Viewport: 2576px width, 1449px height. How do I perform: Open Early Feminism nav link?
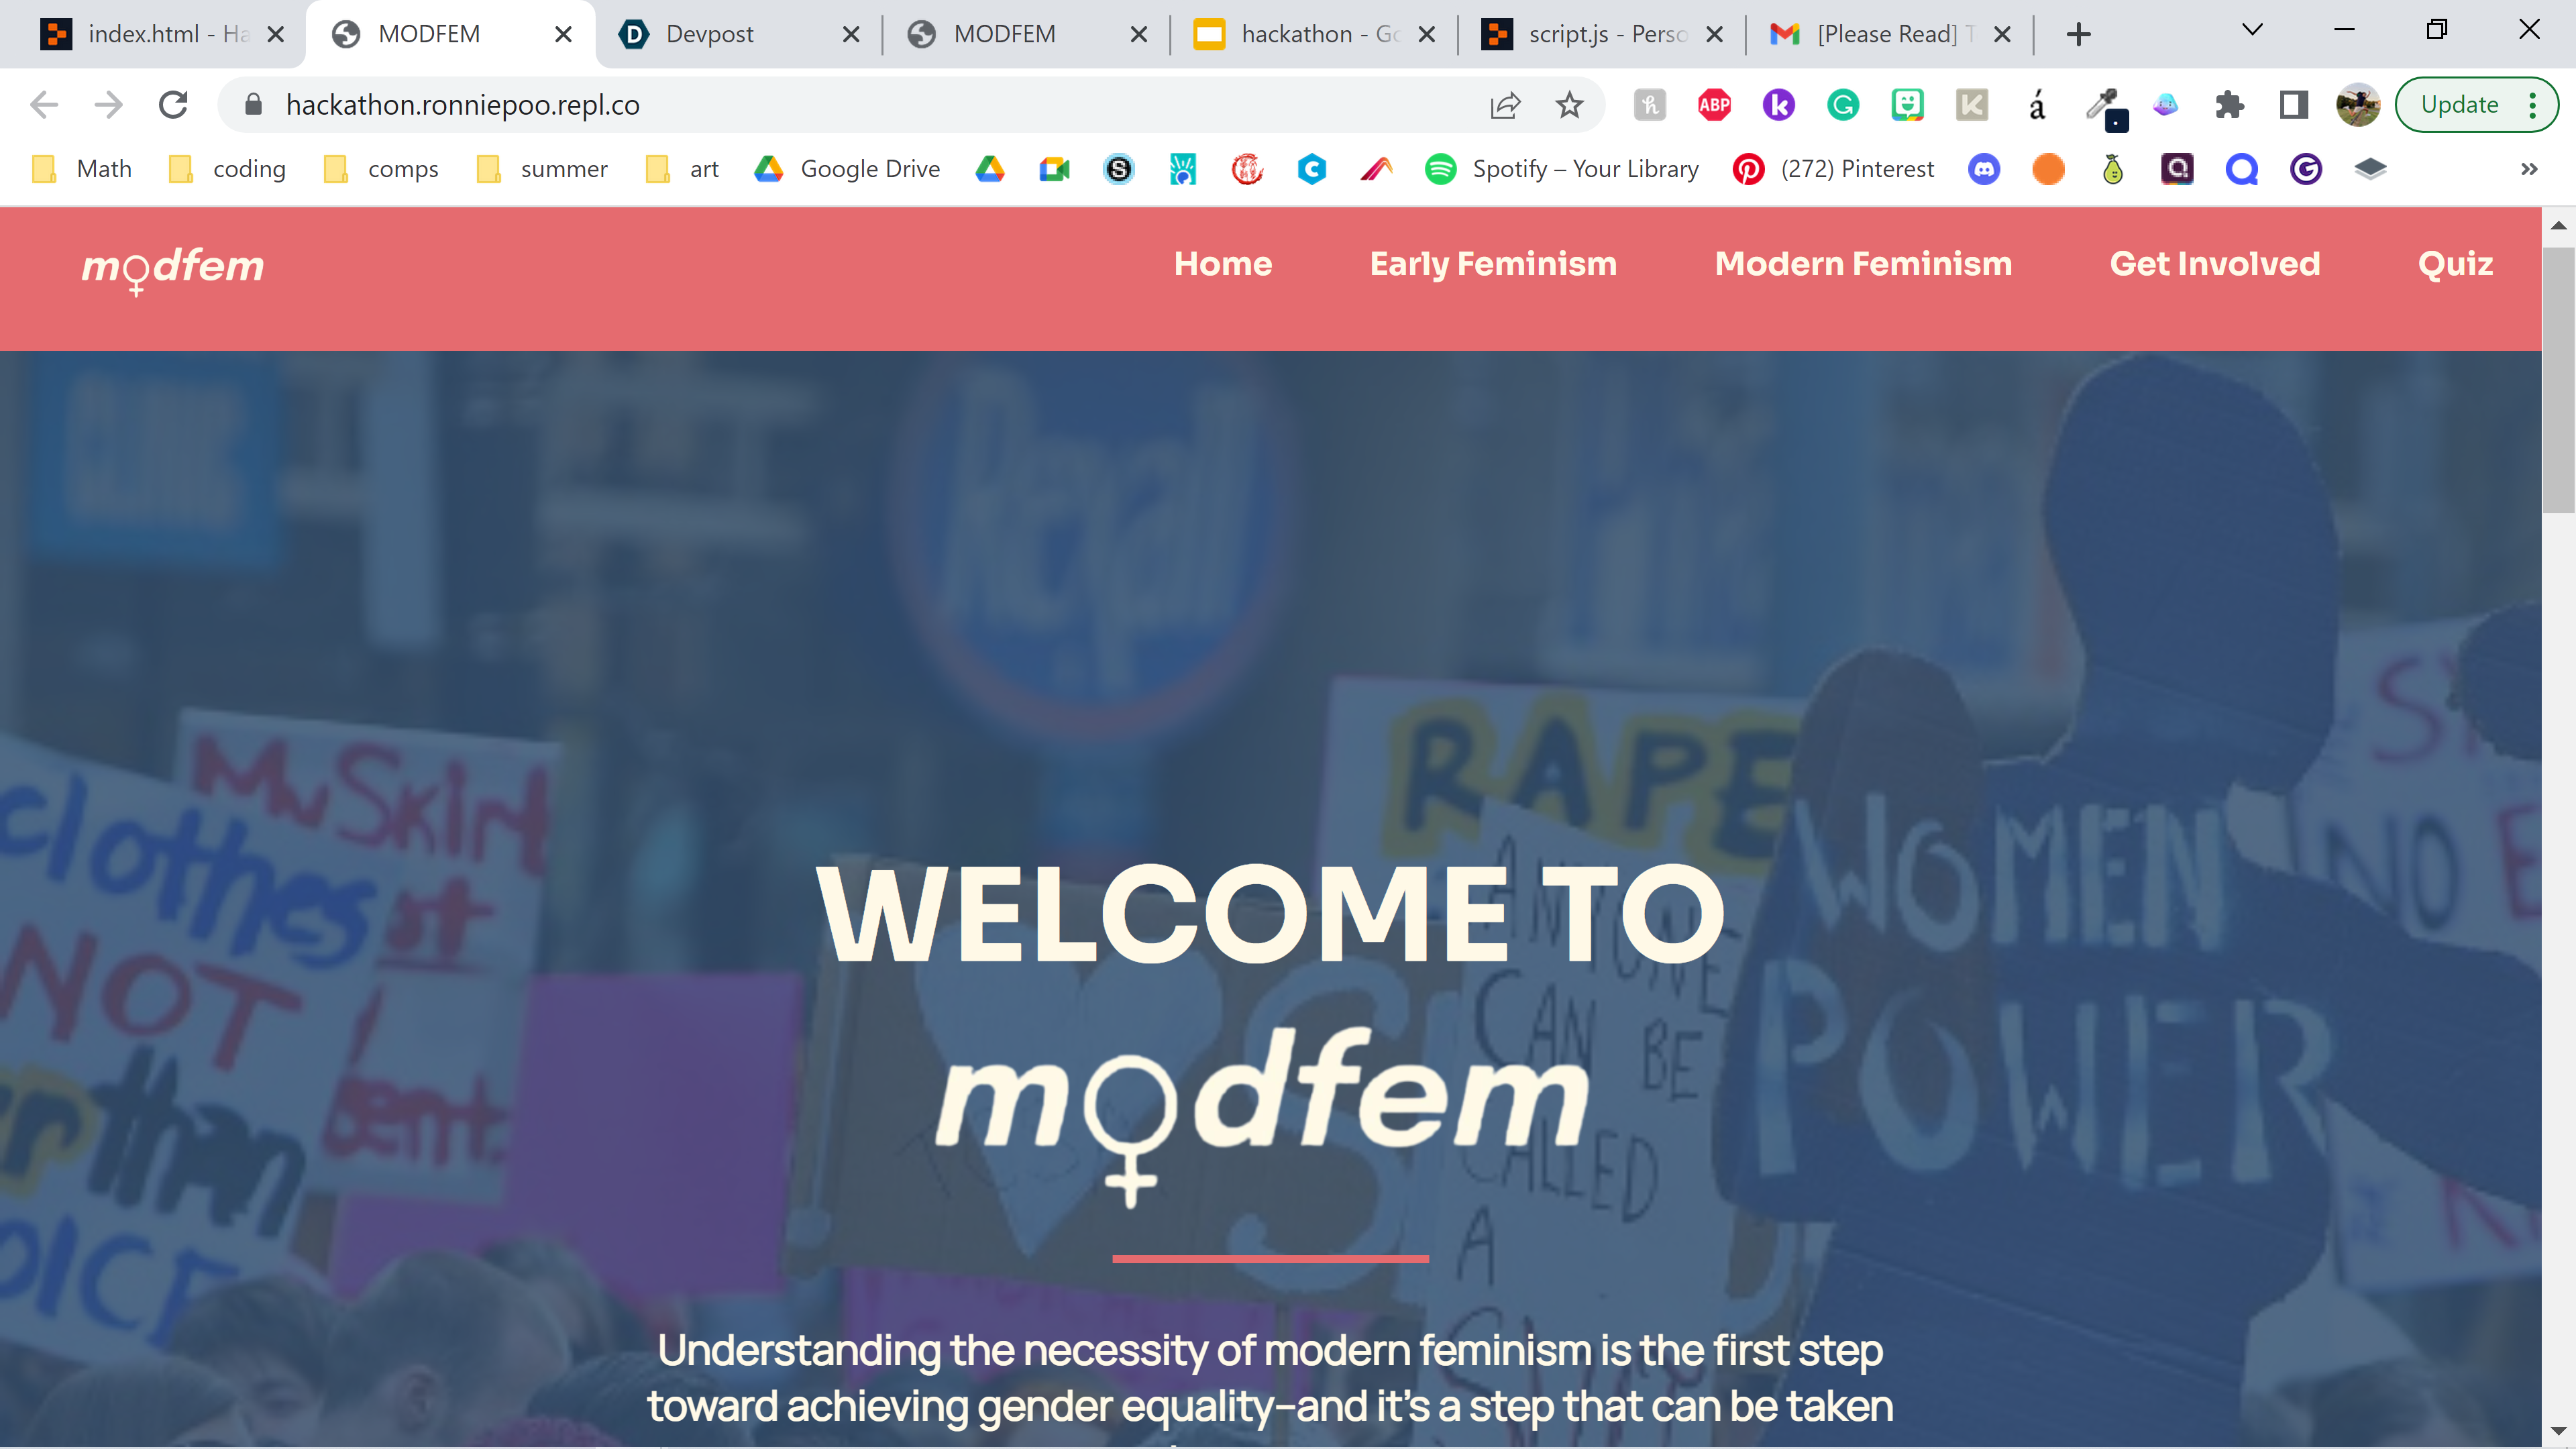(x=1493, y=264)
